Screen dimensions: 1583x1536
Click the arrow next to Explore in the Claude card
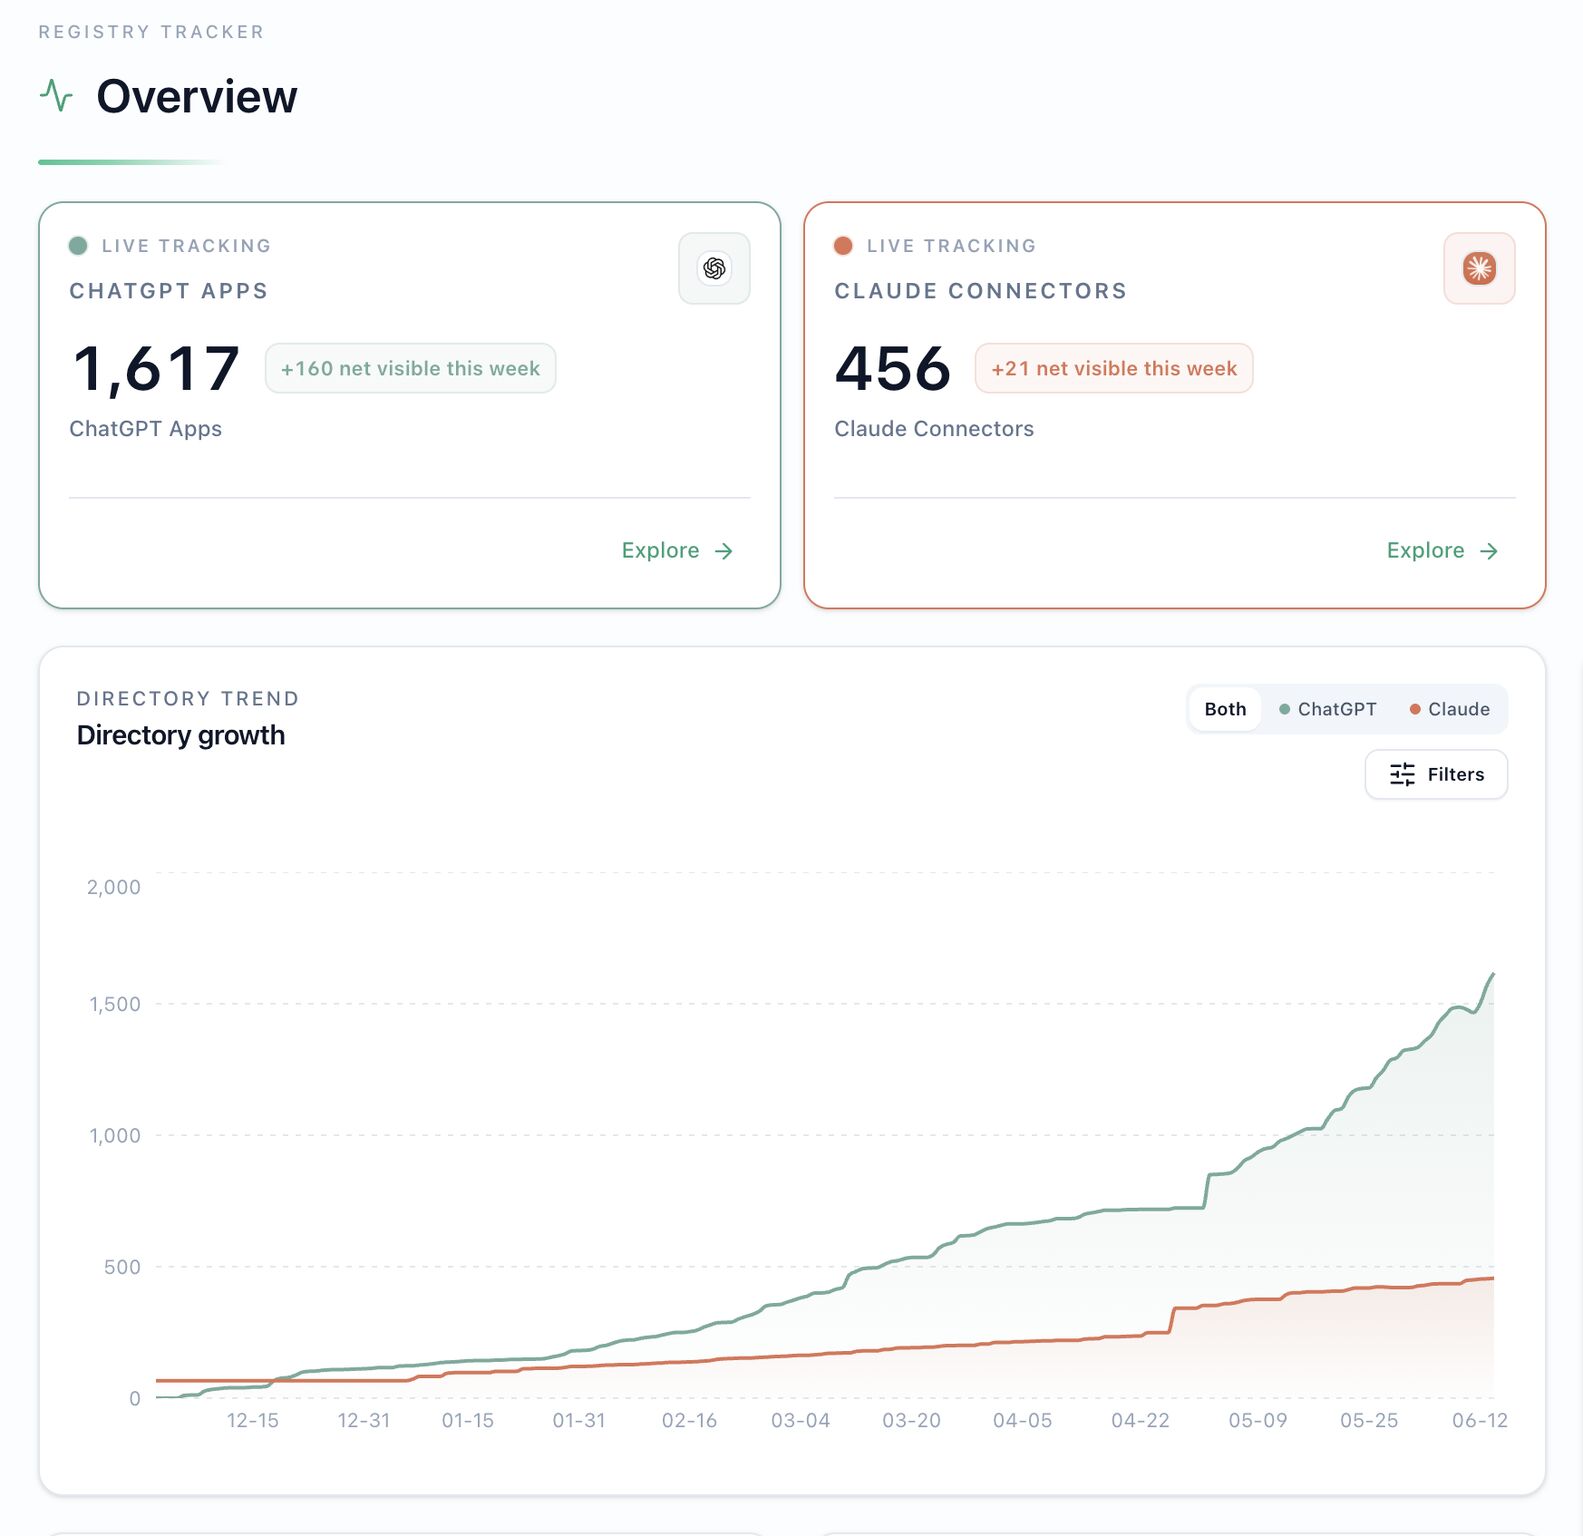click(1489, 551)
